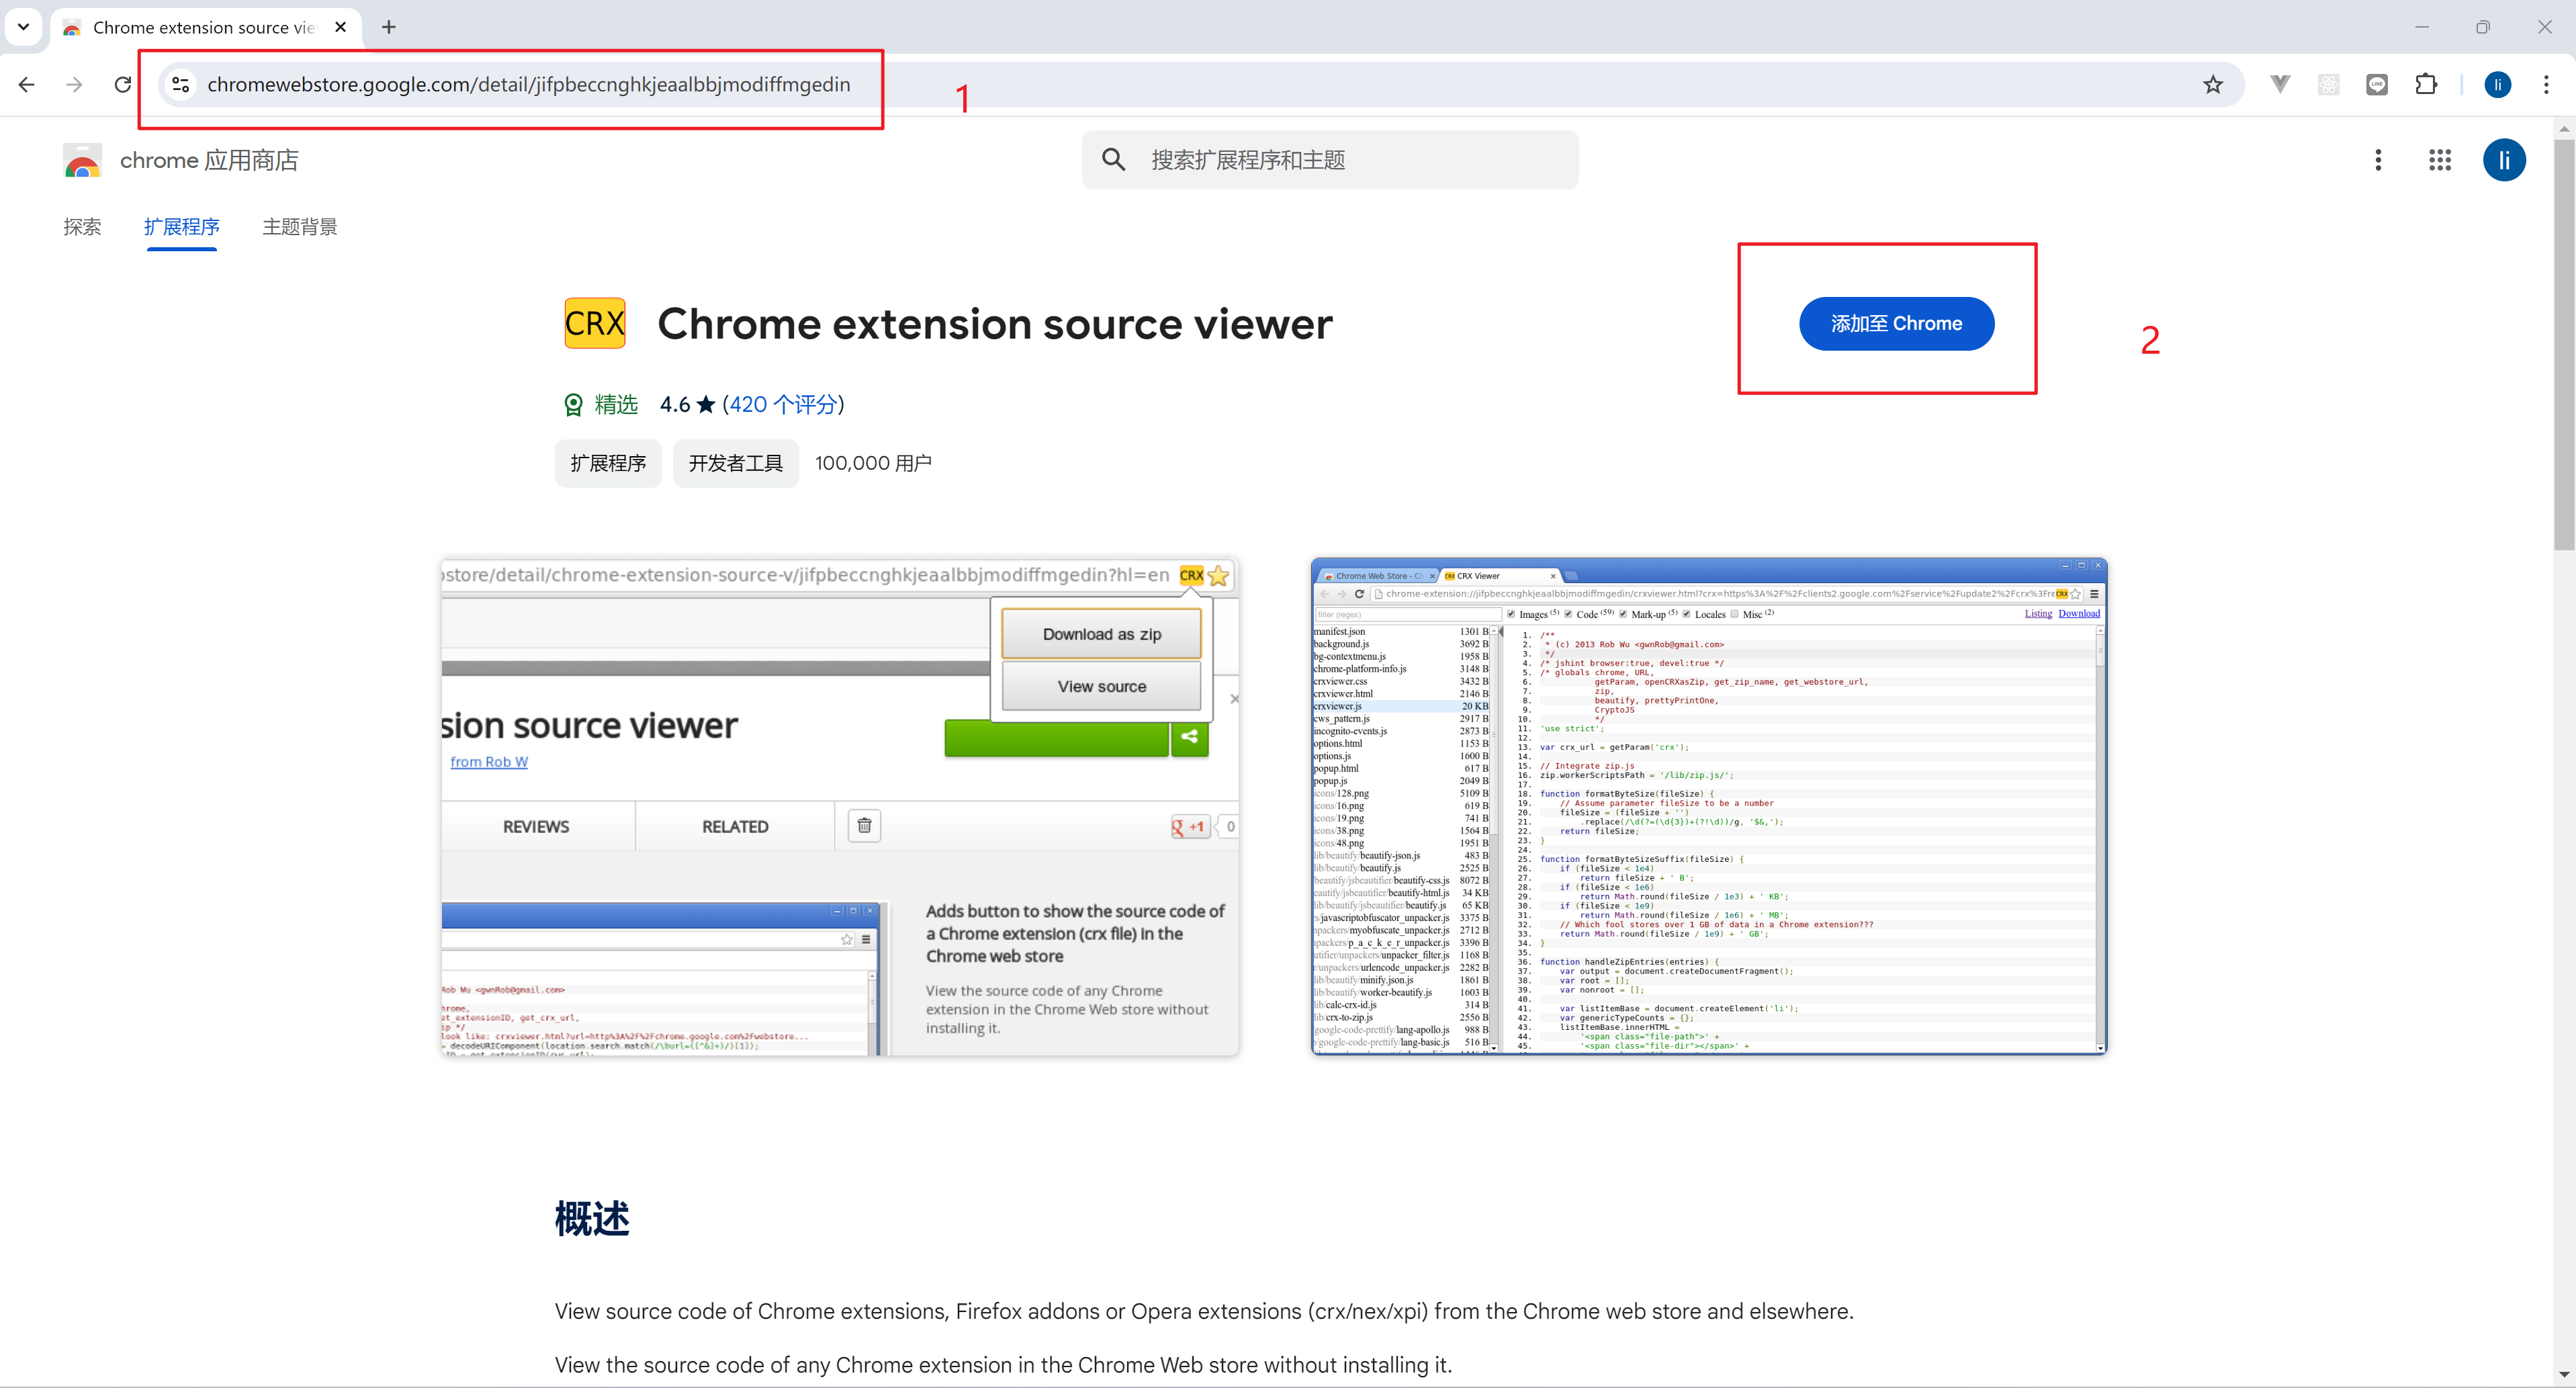The image size is (2576, 1388).
Task: Click the page vertical scrollbar thumb
Action: click(2563, 345)
